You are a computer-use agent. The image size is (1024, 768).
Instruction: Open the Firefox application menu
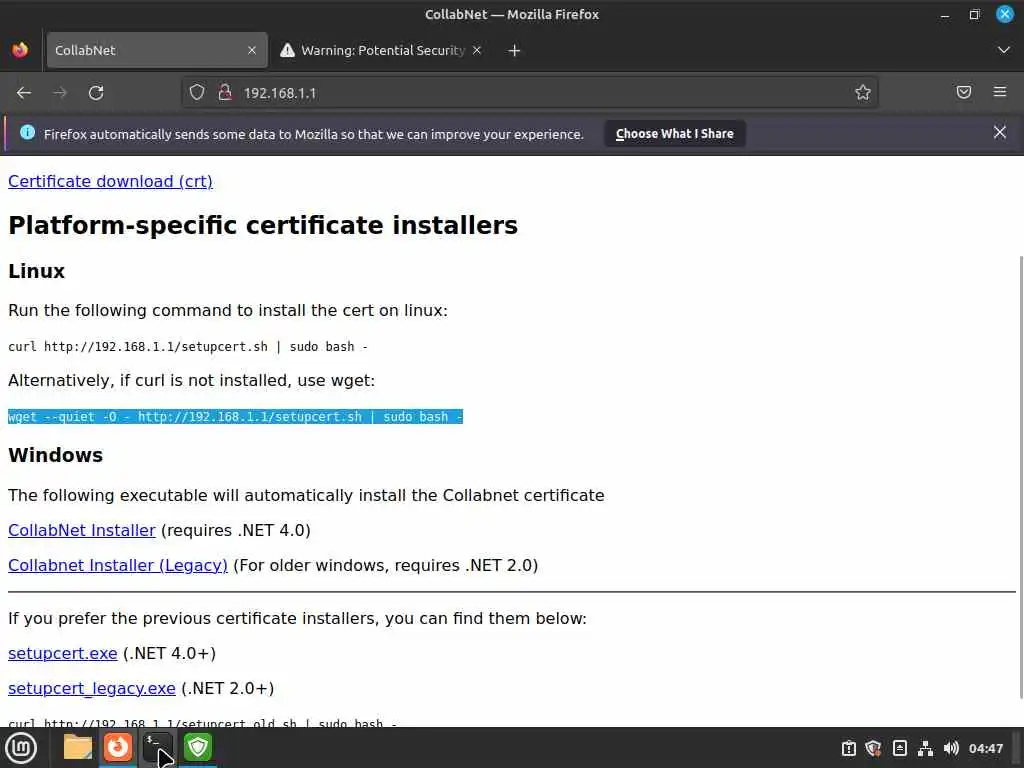coord(1000,92)
